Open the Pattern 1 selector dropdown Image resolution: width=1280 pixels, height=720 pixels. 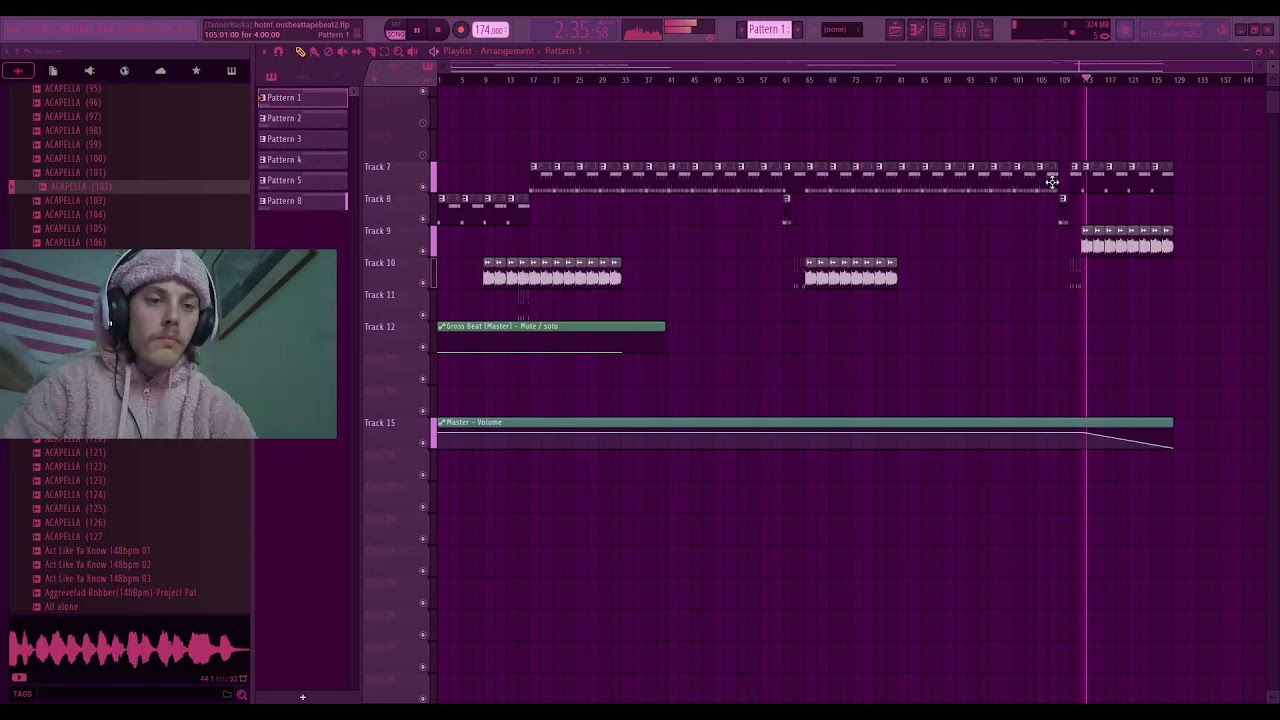click(x=768, y=29)
